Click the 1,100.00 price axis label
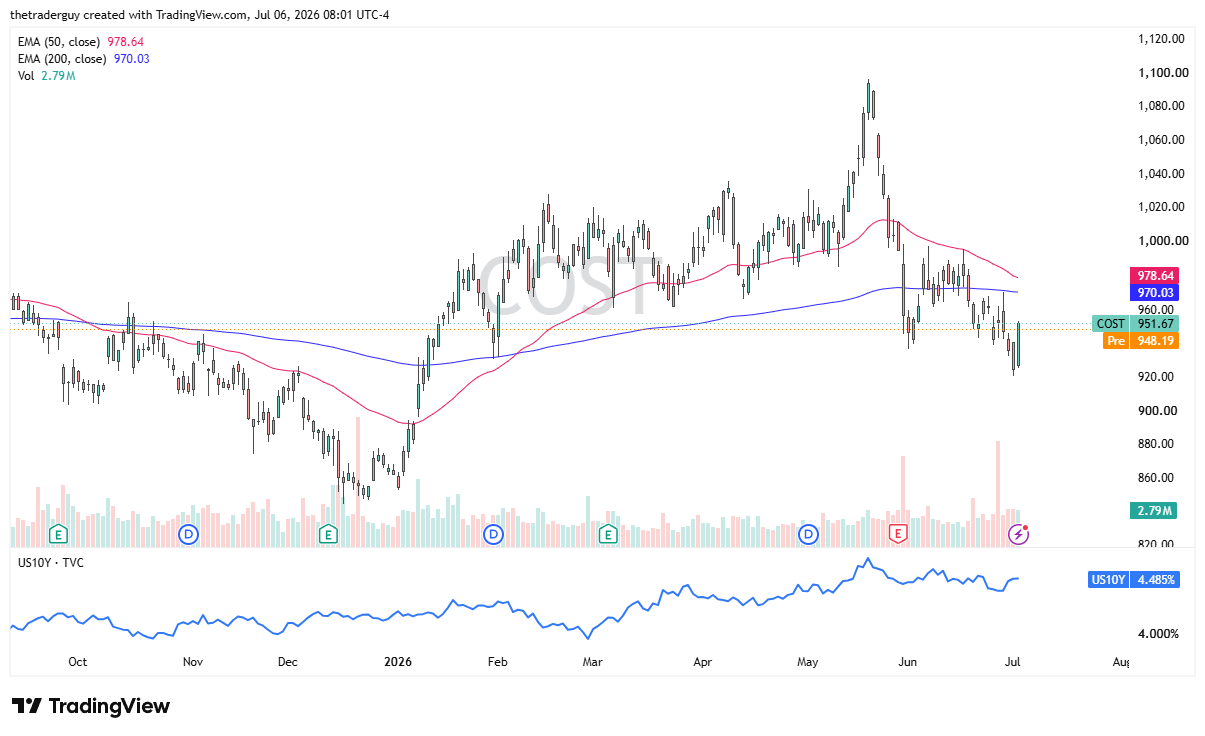The width and height of the screenshot is (1205, 736). (x=1162, y=73)
